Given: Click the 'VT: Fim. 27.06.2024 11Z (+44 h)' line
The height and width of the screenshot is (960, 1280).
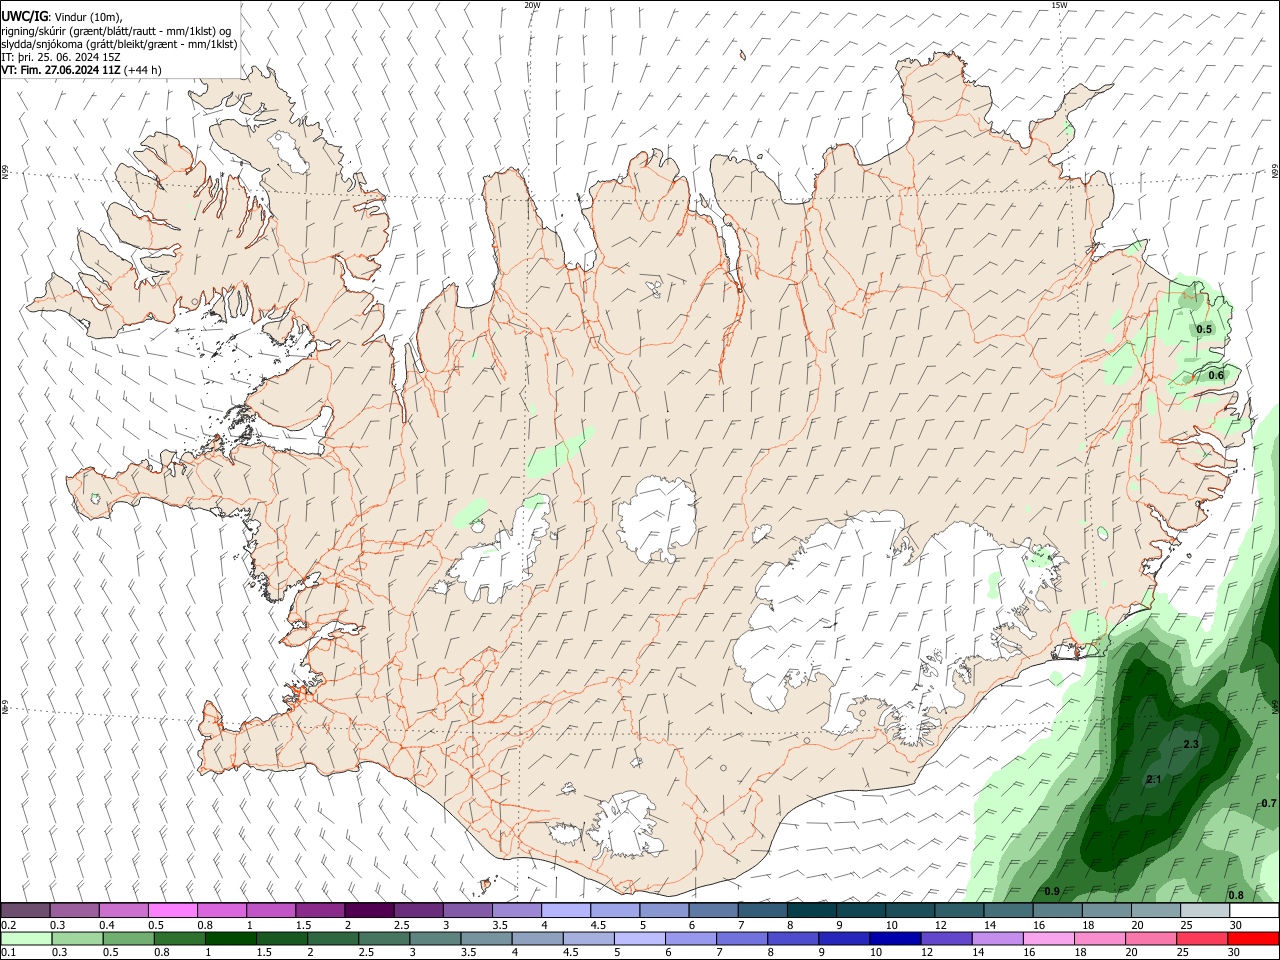Looking at the screenshot, I should (x=81, y=70).
